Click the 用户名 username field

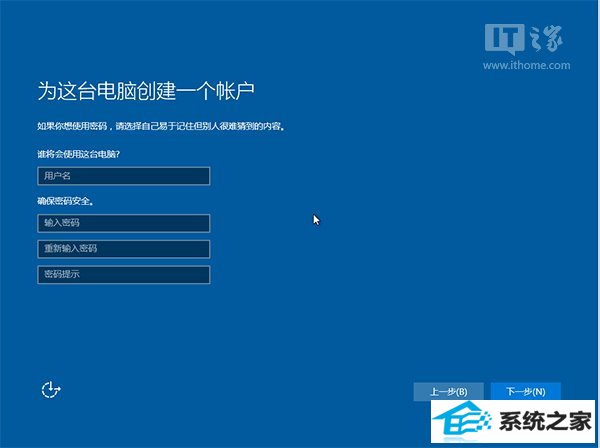pyautogui.click(x=124, y=176)
